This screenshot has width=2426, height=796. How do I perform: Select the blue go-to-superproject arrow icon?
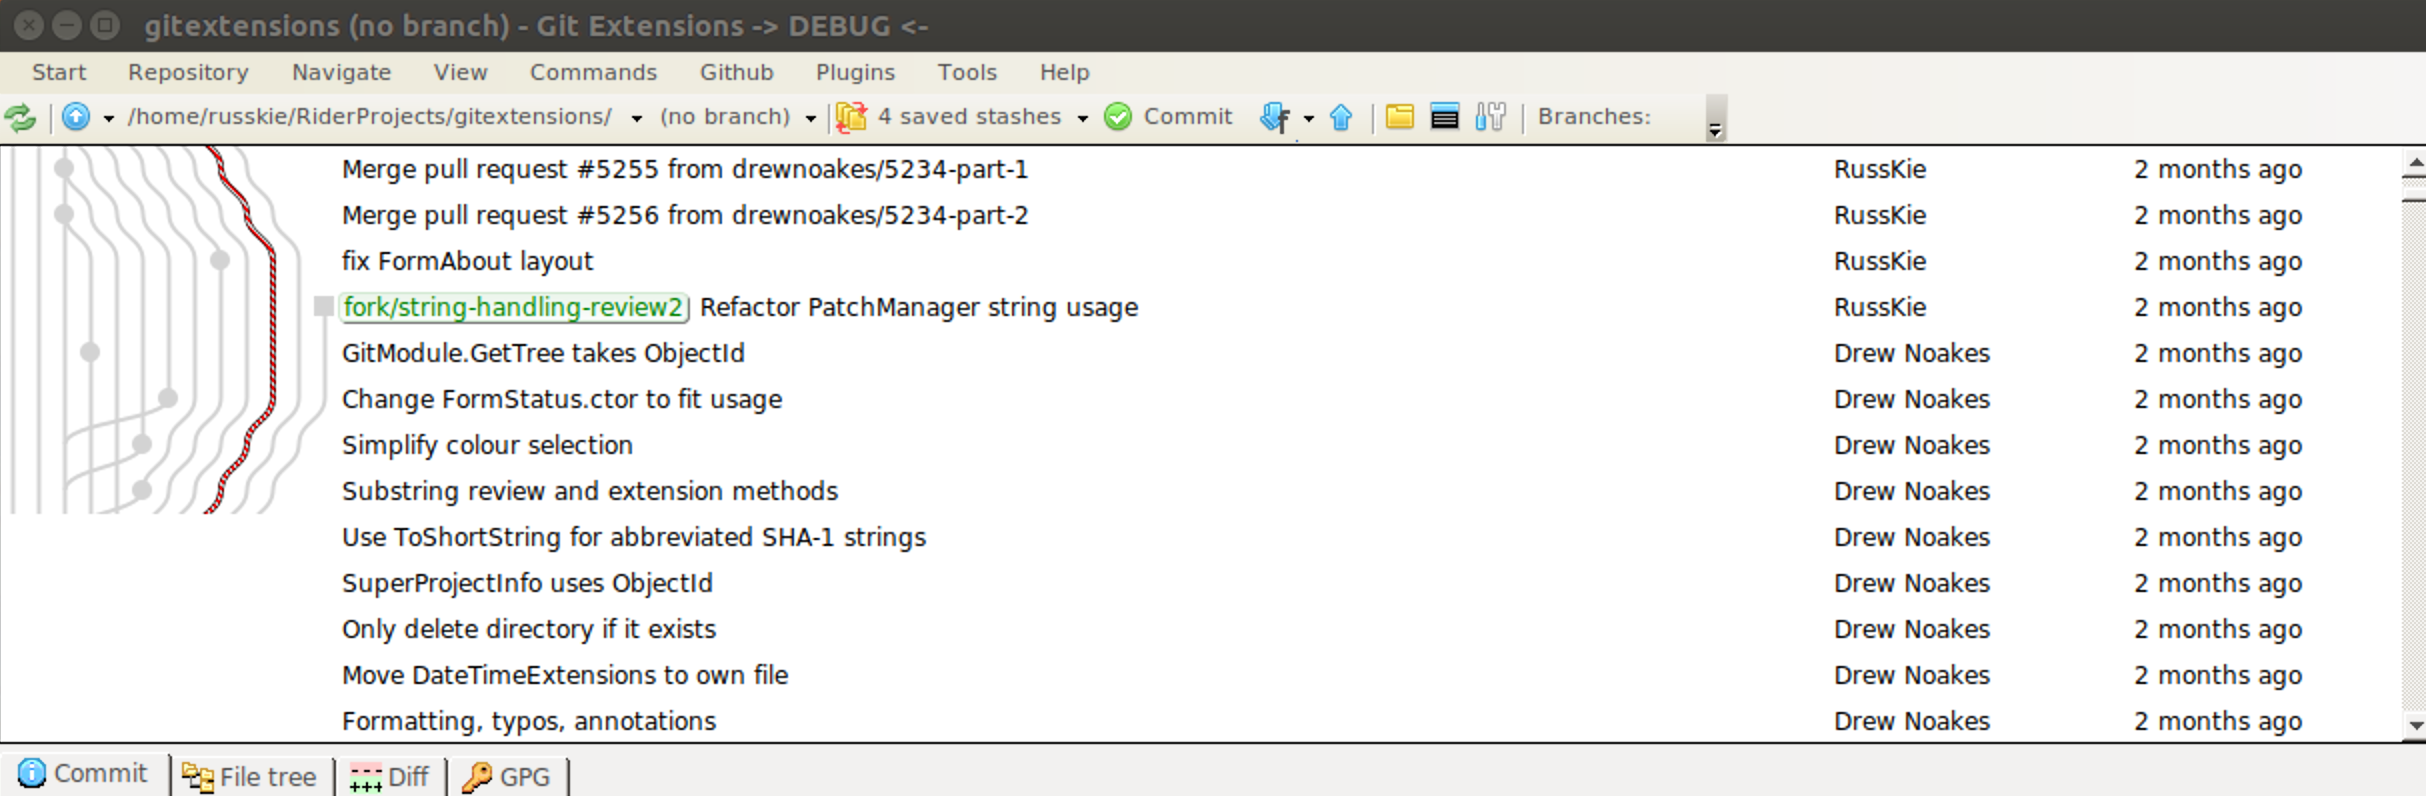coord(78,117)
